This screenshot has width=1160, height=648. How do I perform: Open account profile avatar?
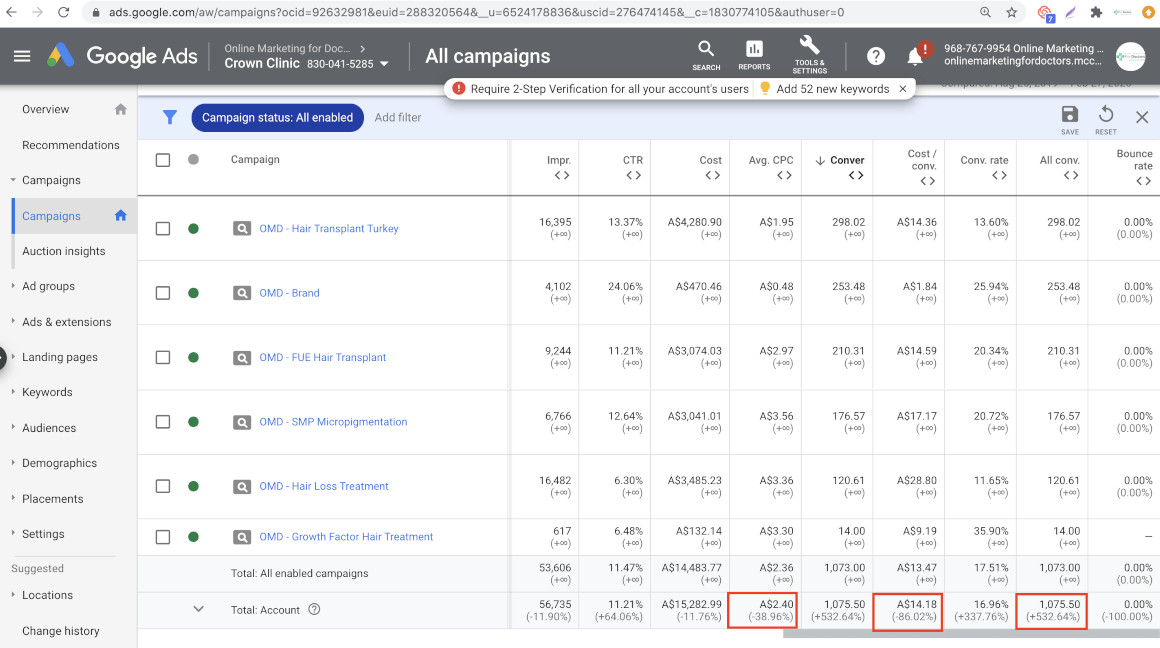pyautogui.click(x=1130, y=56)
